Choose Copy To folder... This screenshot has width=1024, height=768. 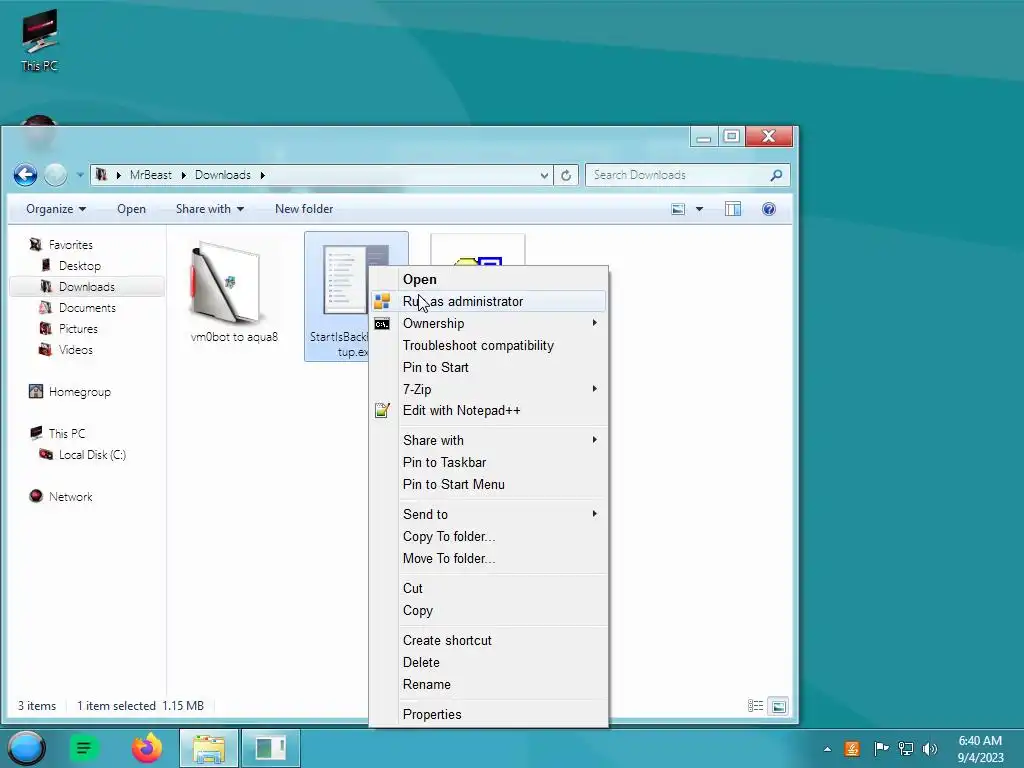(x=488, y=537)
